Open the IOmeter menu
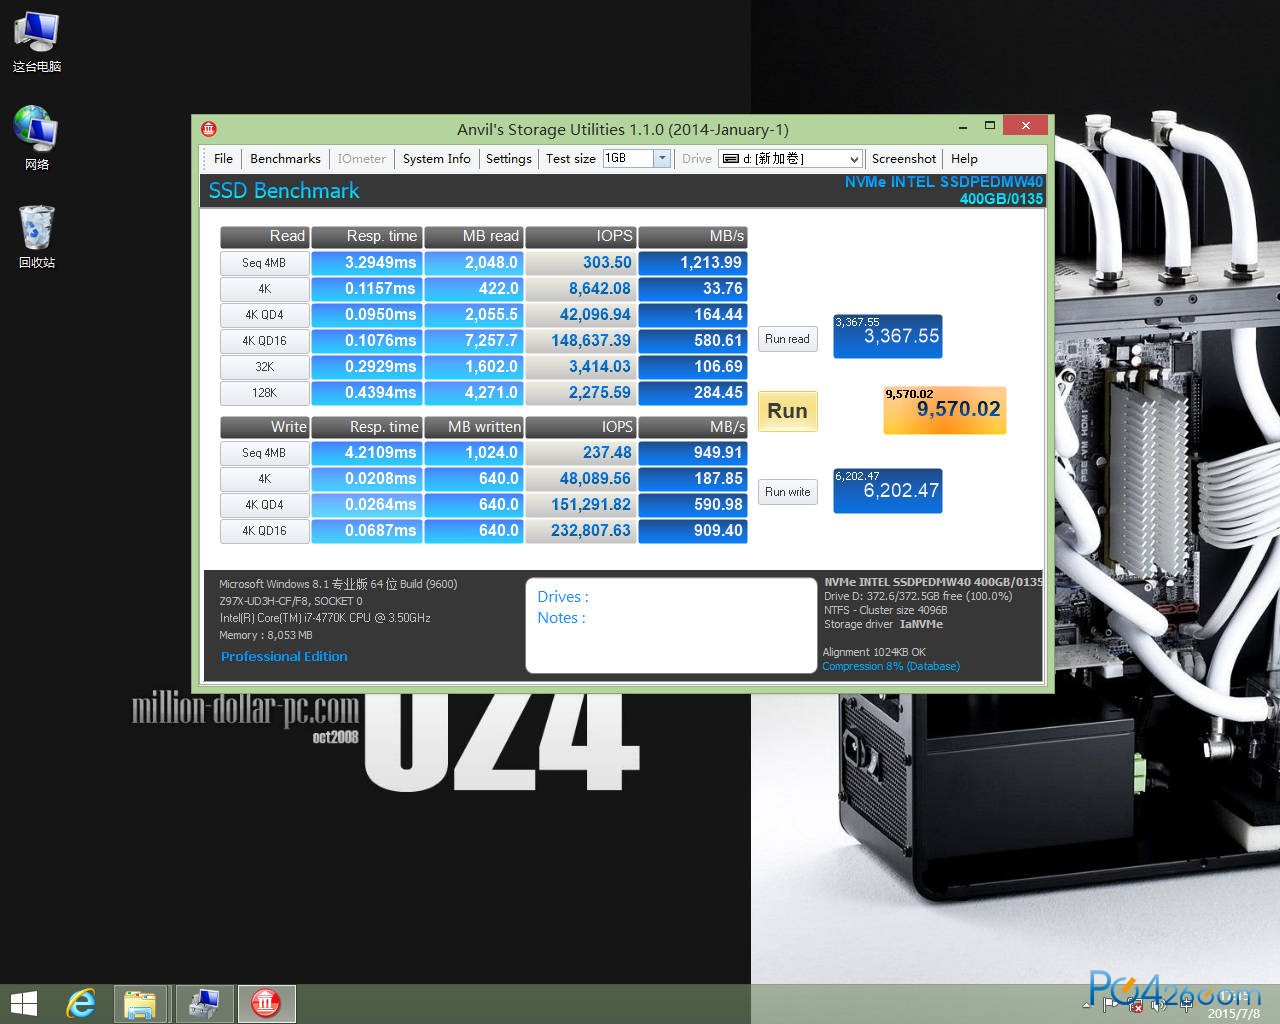 361,158
